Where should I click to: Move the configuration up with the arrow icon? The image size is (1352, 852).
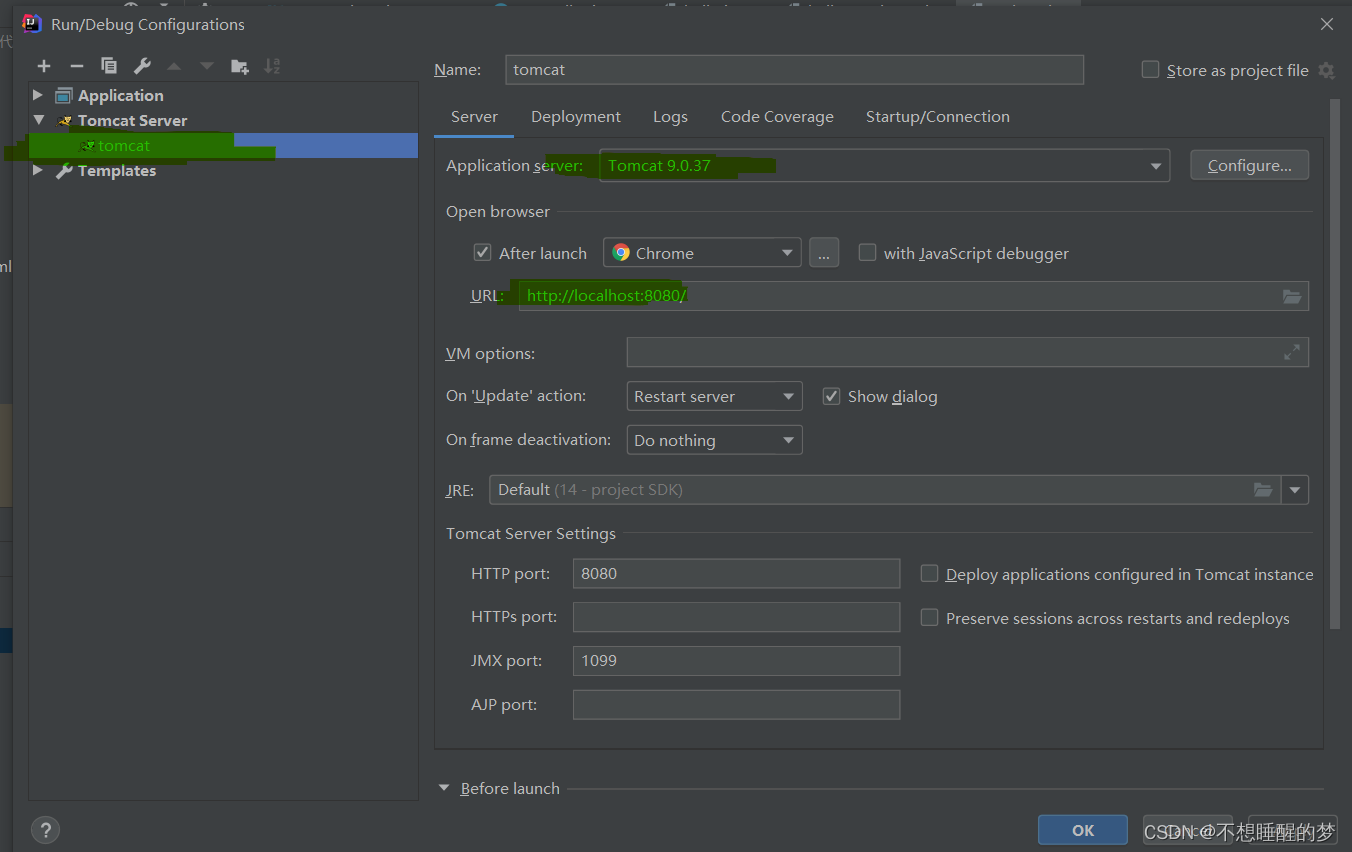click(174, 66)
